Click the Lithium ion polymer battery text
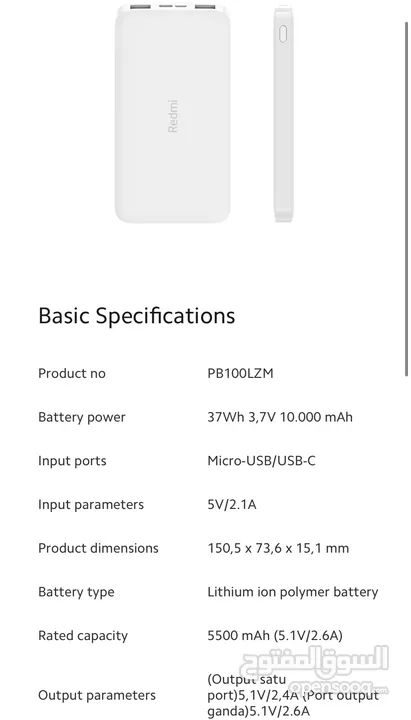 [x=293, y=592]
